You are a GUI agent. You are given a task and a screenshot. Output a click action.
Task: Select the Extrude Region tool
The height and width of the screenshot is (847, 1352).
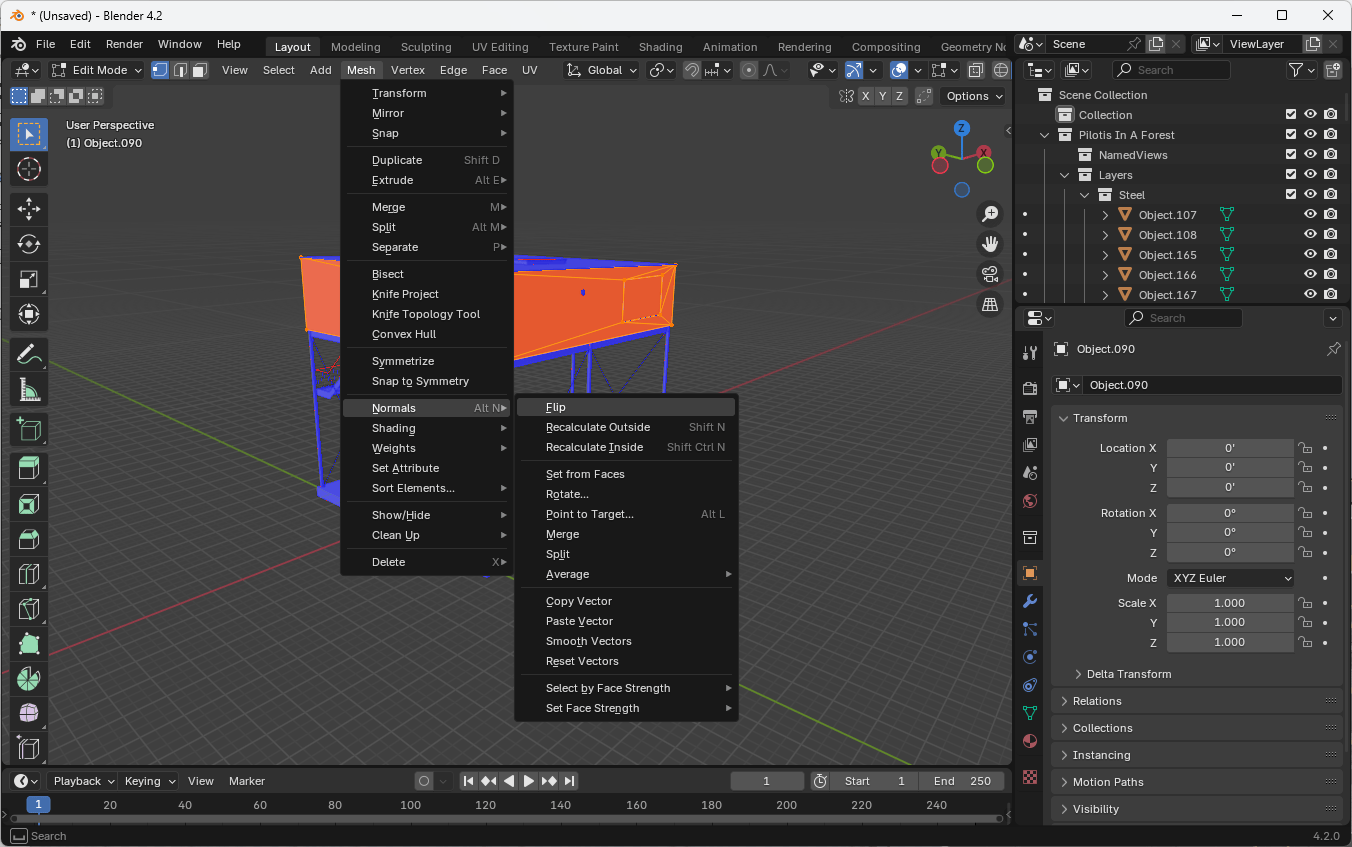tap(29, 469)
